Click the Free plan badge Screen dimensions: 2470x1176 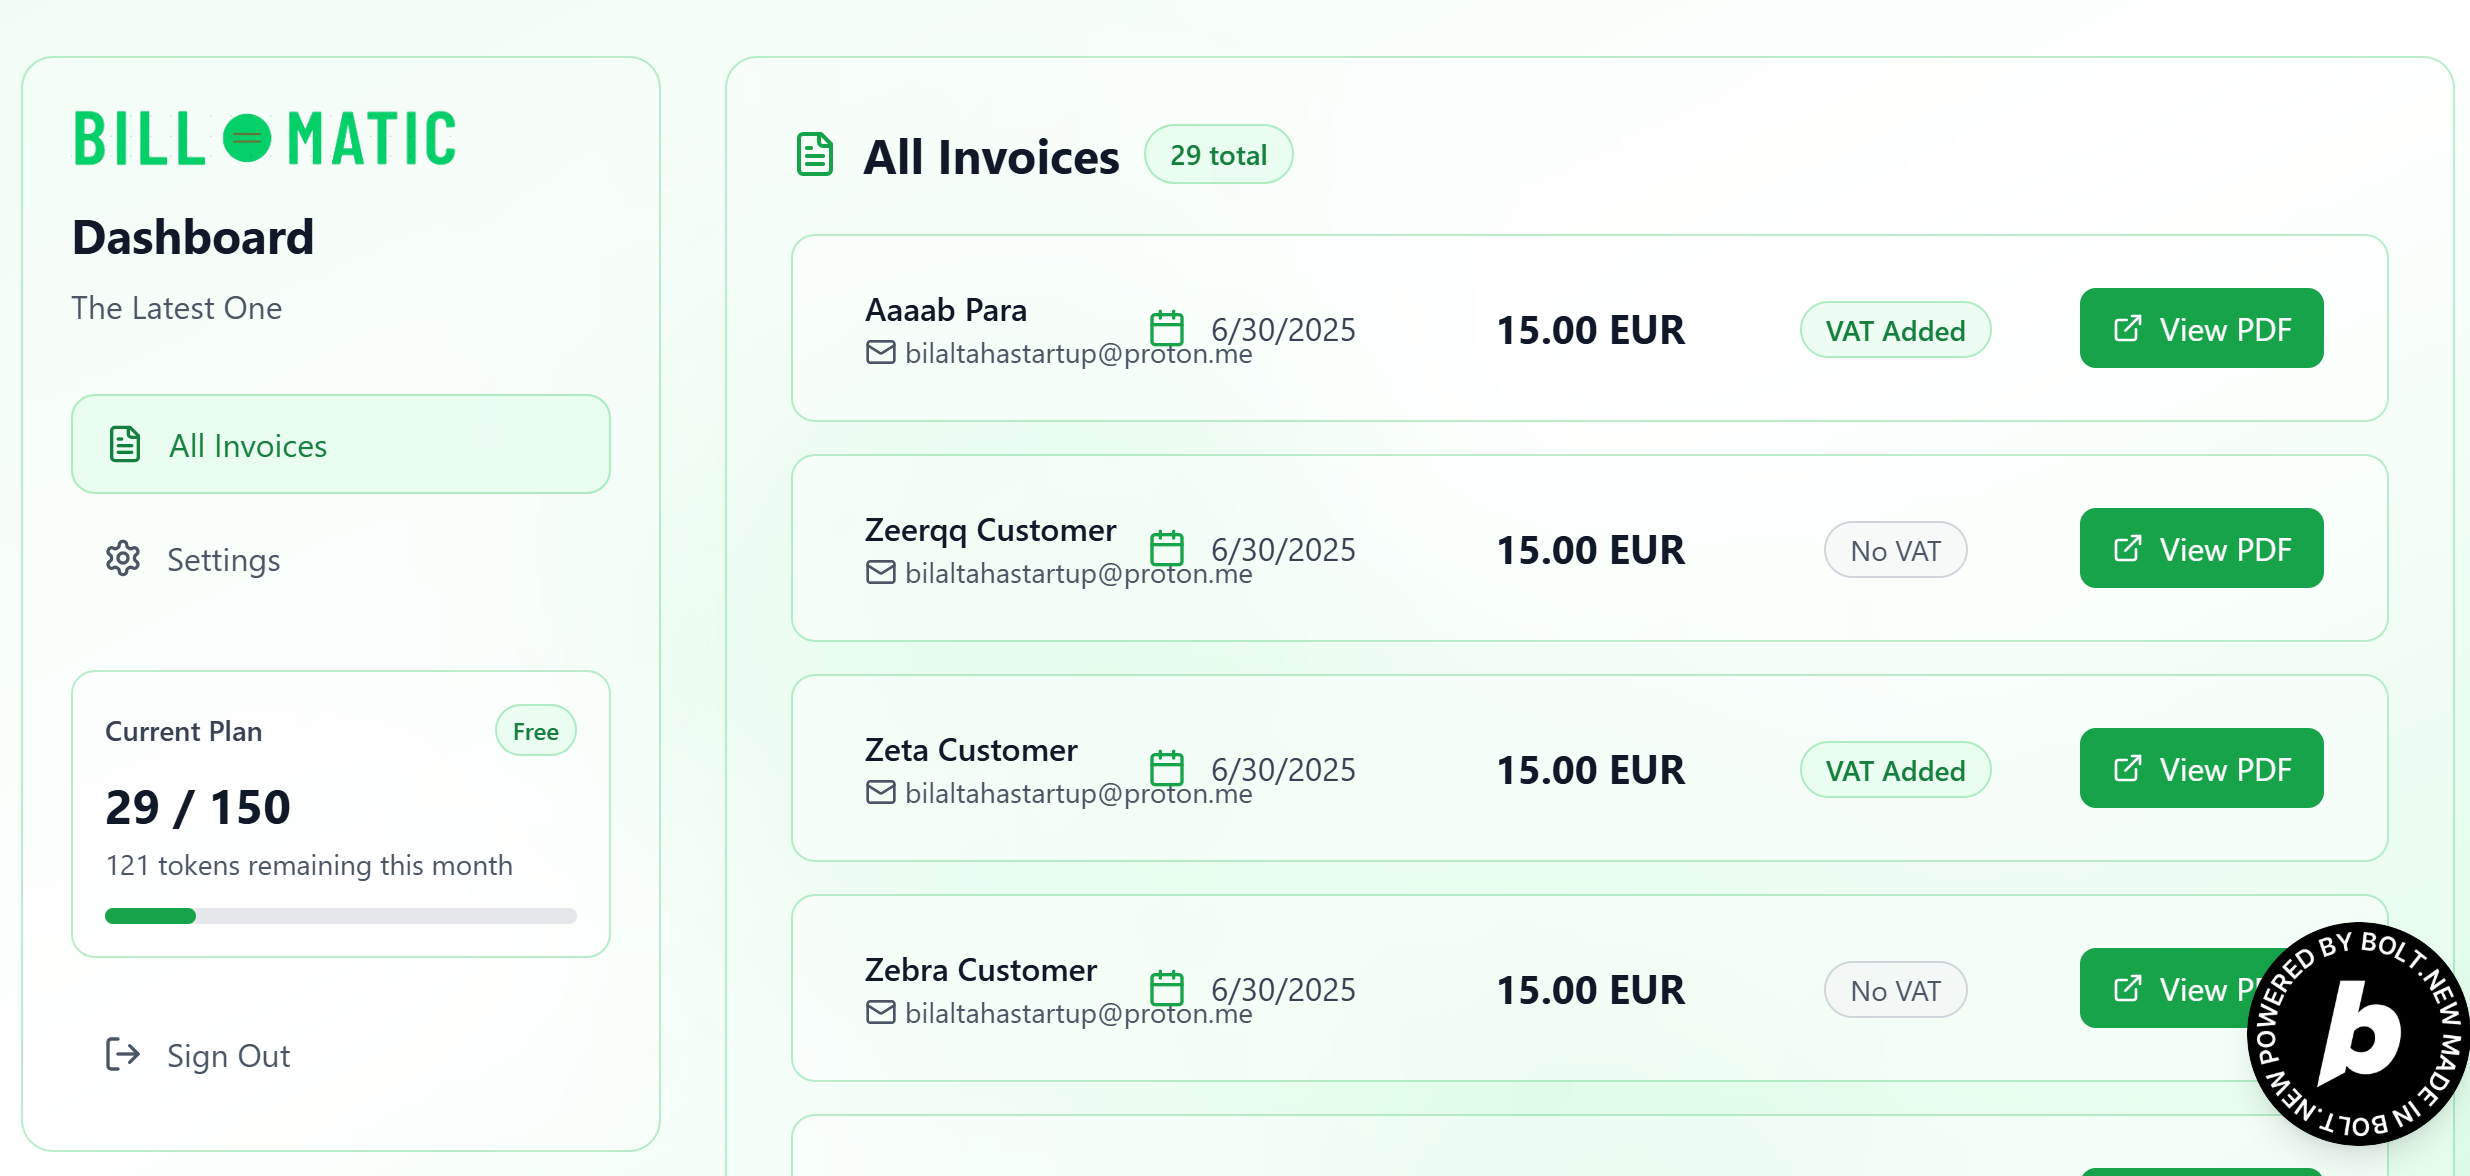tap(536, 731)
